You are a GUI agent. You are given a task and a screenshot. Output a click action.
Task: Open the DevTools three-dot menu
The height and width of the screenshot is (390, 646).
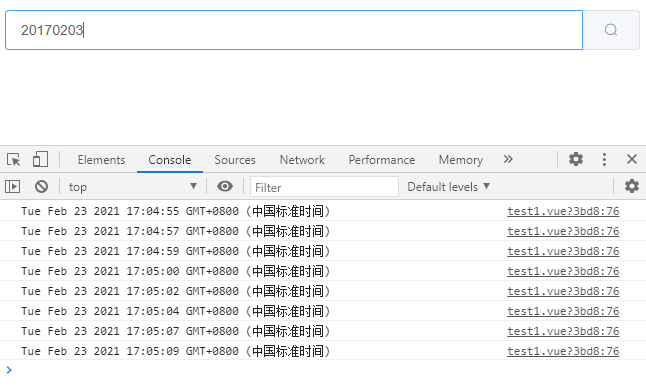pyautogui.click(x=604, y=159)
